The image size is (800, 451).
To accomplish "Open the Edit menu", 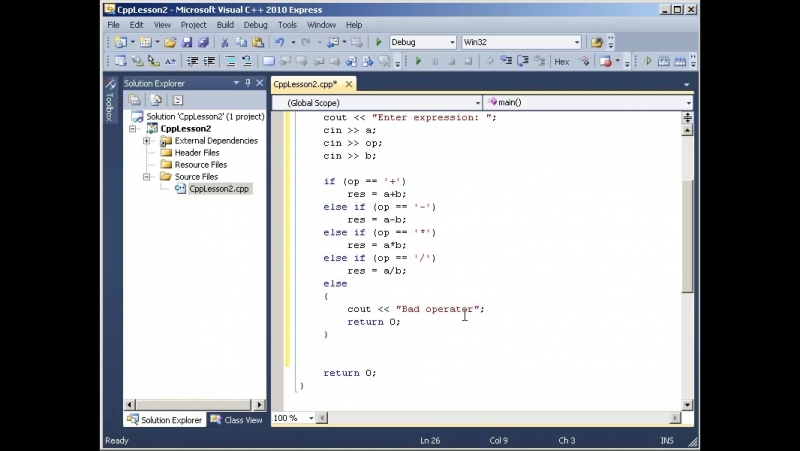I will coord(136,24).
